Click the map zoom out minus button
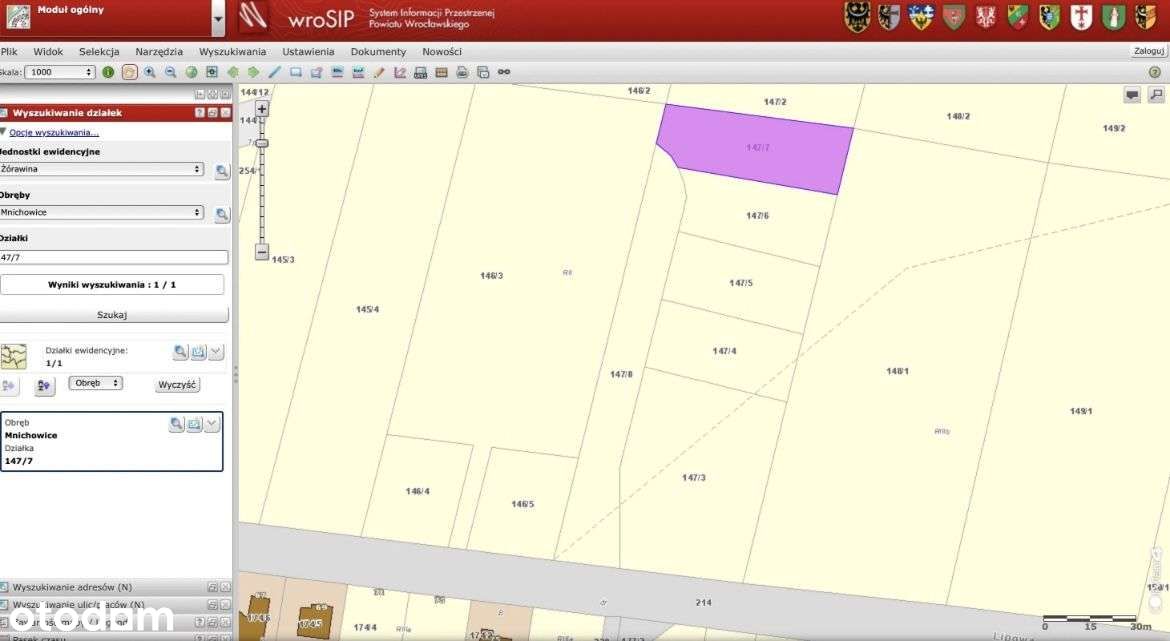This screenshot has height=641, width=1170. click(262, 251)
